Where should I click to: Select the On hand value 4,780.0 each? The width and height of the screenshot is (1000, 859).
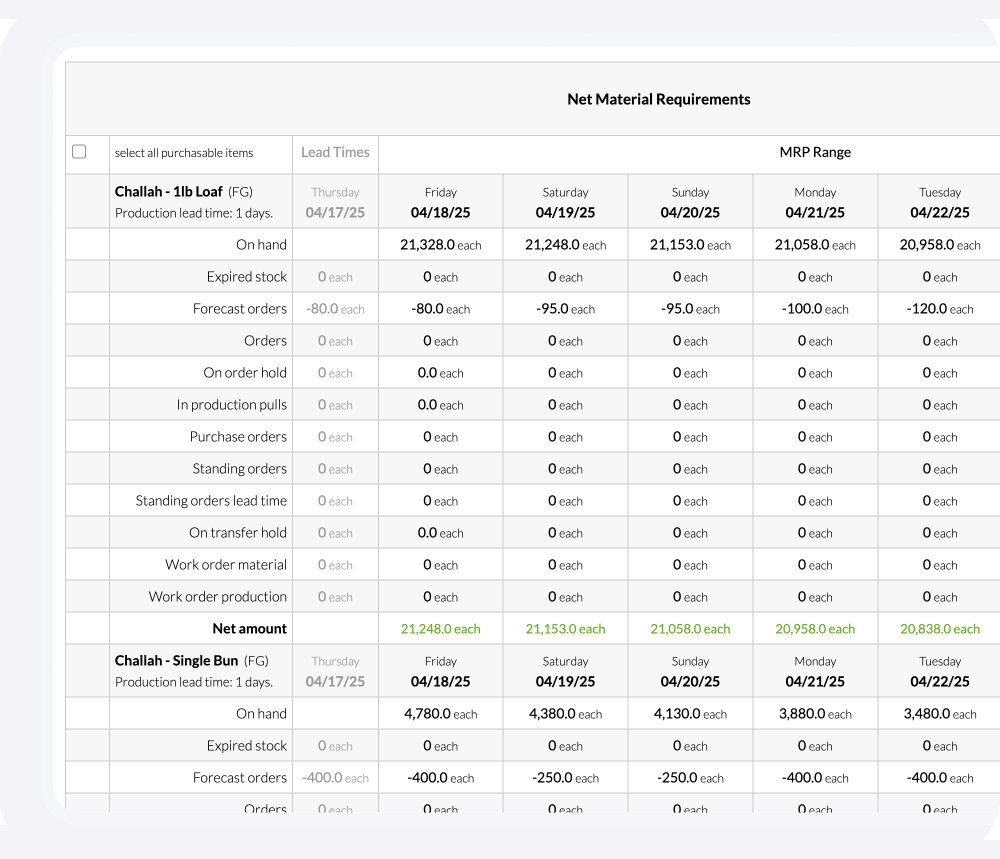coord(440,713)
